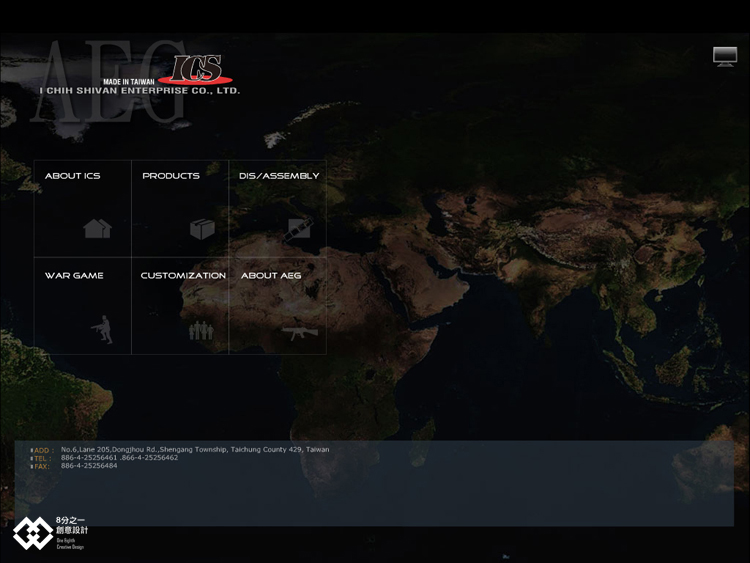750x563 pixels.
Task: Click the MADE IN TAIWAN text
Action: coord(129,82)
